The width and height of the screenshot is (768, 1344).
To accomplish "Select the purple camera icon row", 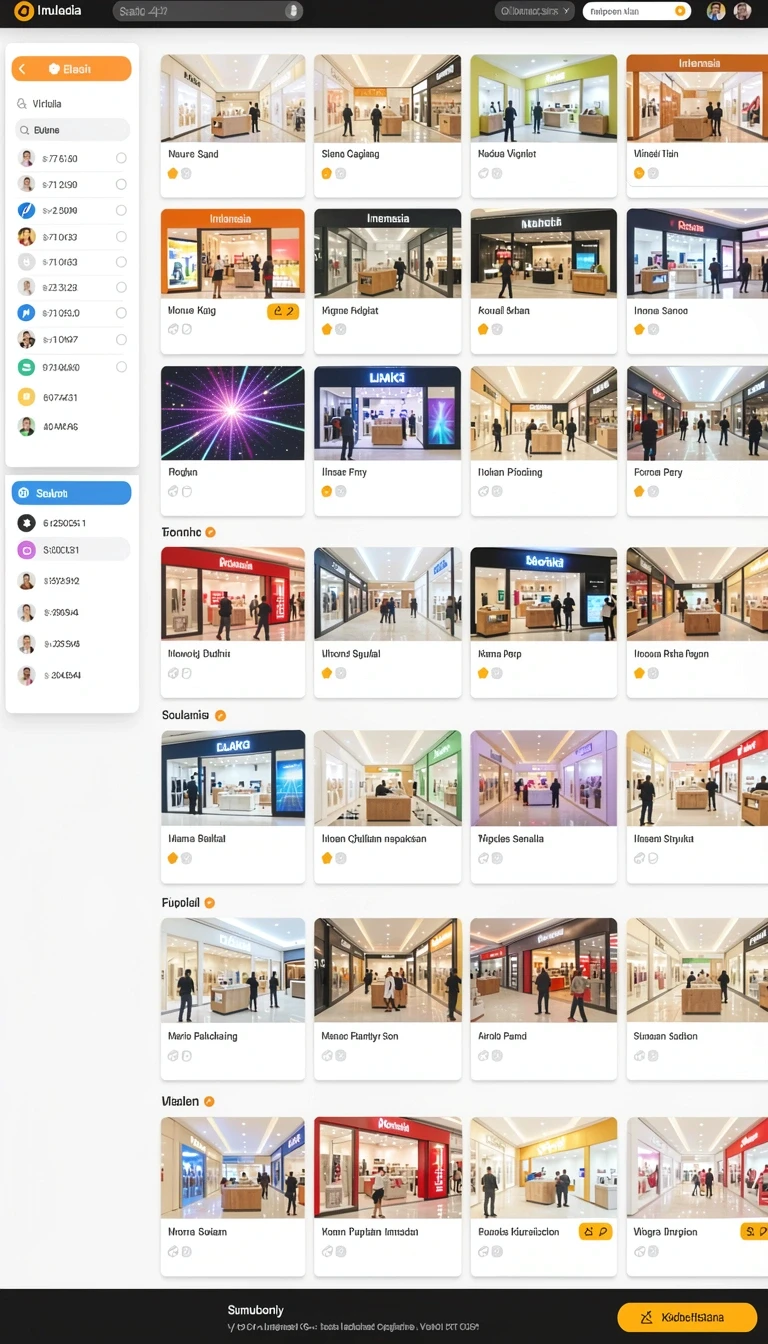I will tap(71, 549).
